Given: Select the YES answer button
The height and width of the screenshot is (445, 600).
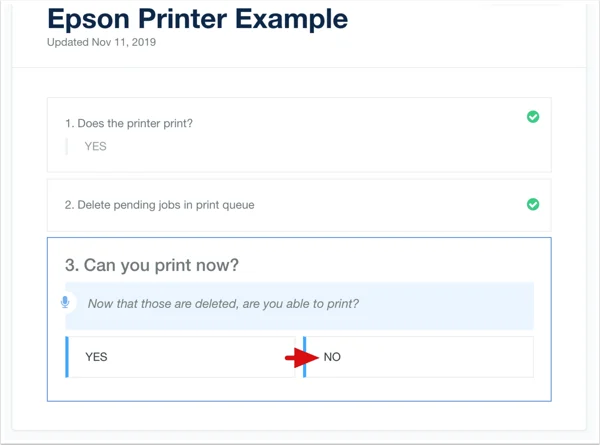Looking at the screenshot, I should 180,357.
